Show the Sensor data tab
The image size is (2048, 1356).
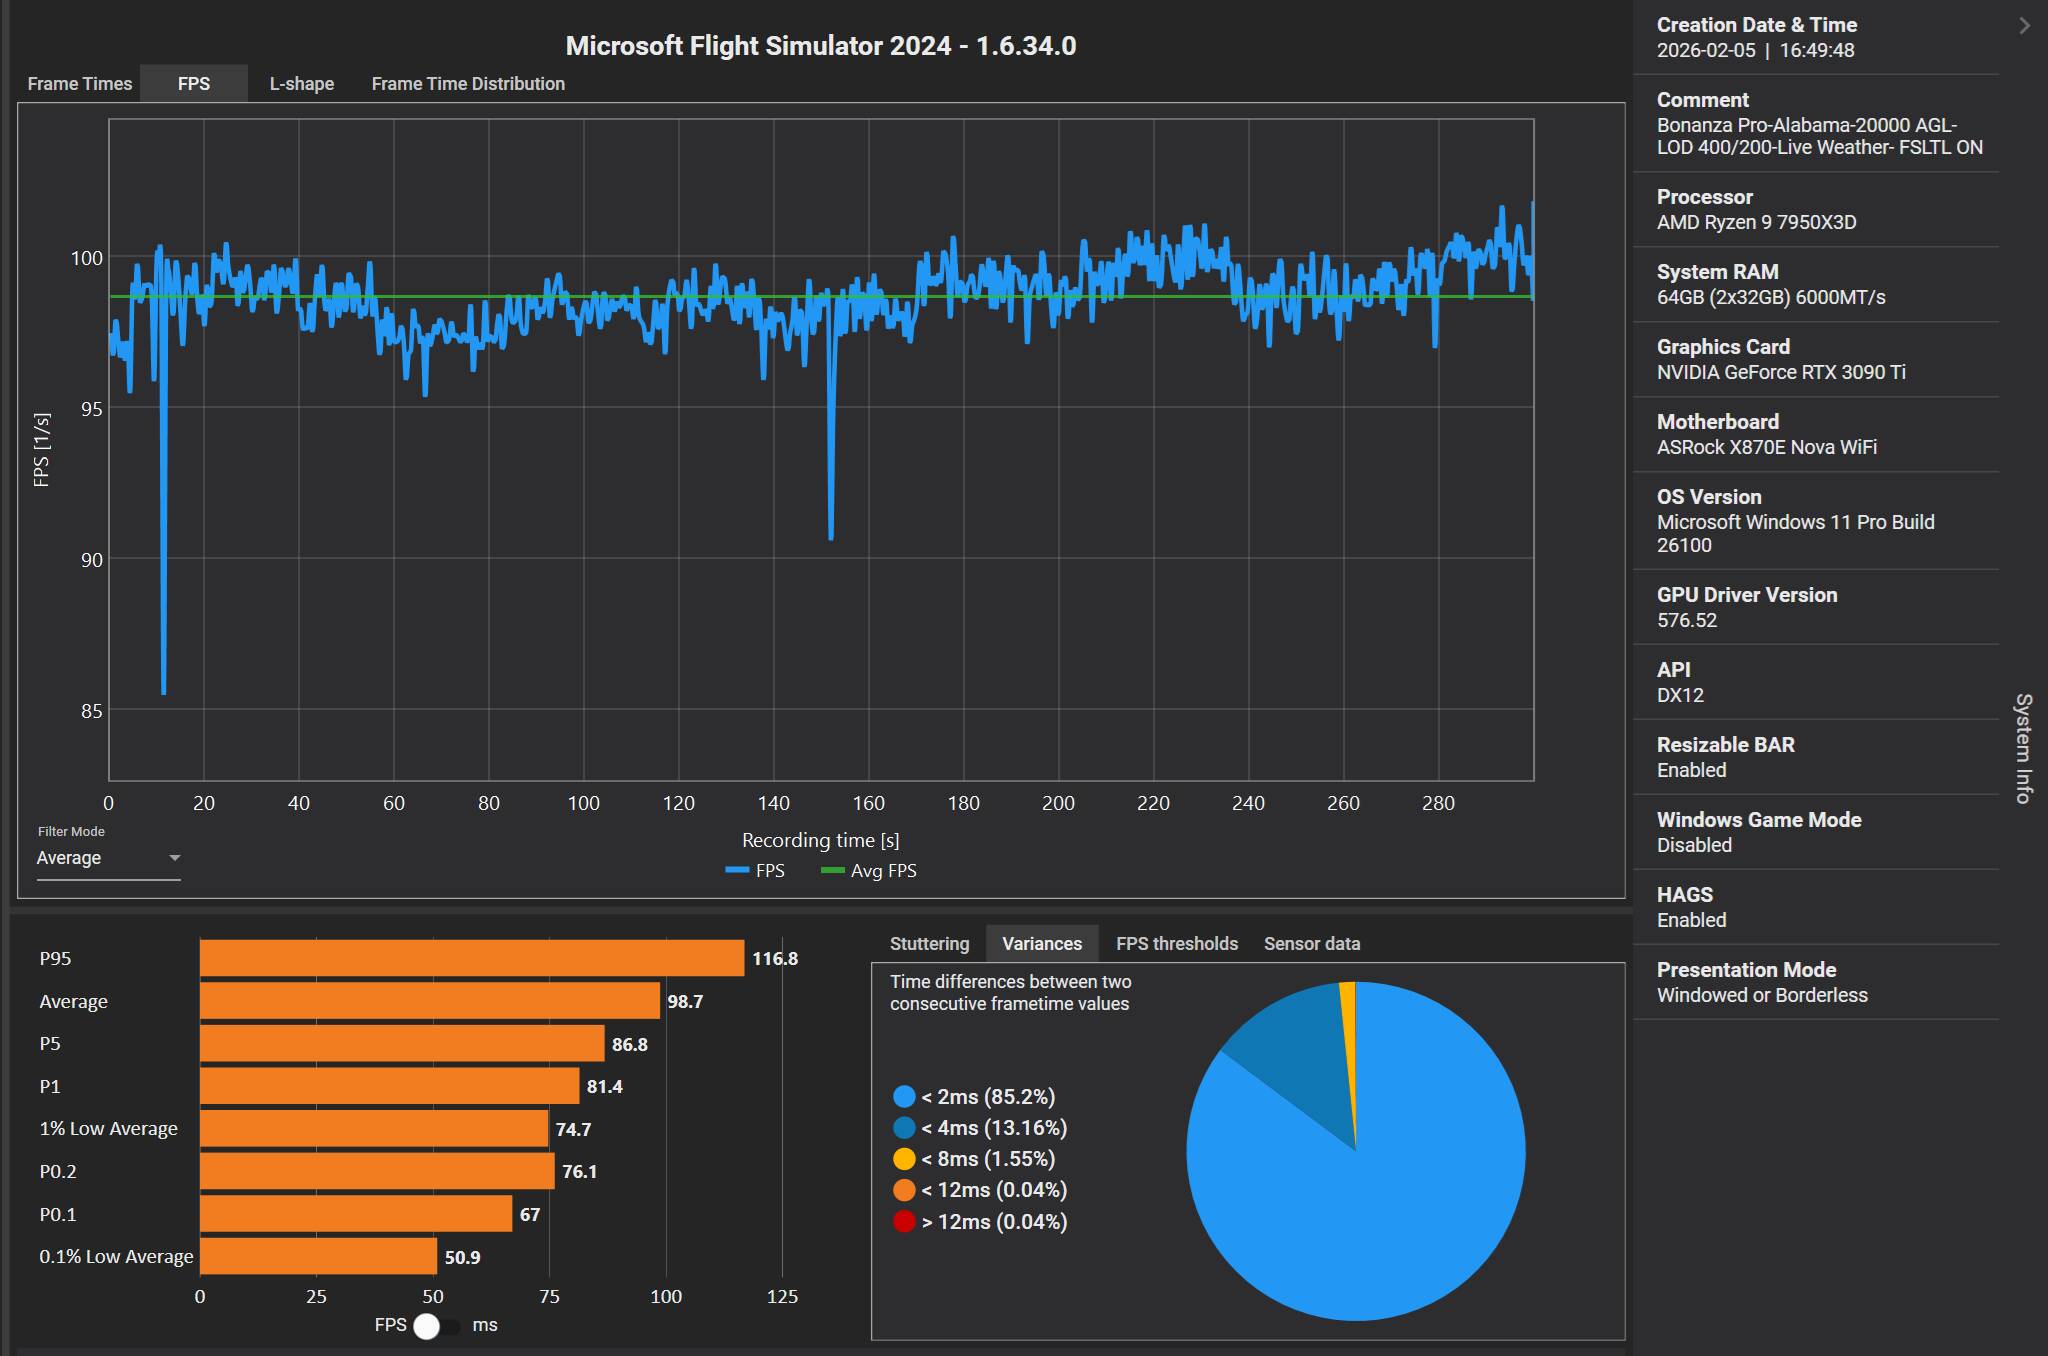pos(1311,944)
